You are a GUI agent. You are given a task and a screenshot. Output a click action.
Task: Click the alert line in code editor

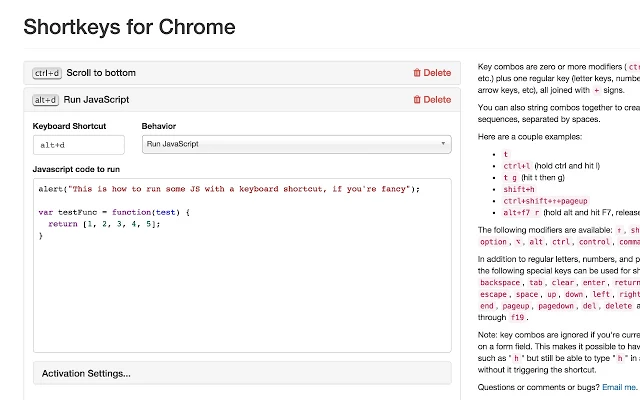tap(229, 189)
